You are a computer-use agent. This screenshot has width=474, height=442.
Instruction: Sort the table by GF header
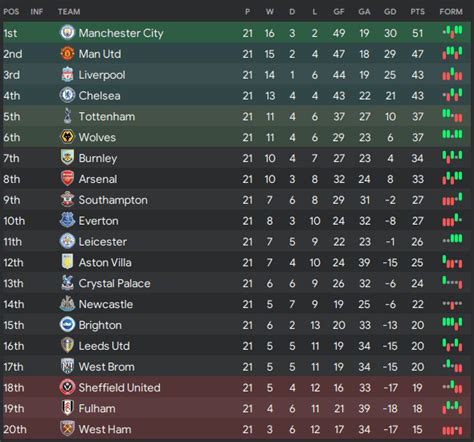(x=339, y=12)
